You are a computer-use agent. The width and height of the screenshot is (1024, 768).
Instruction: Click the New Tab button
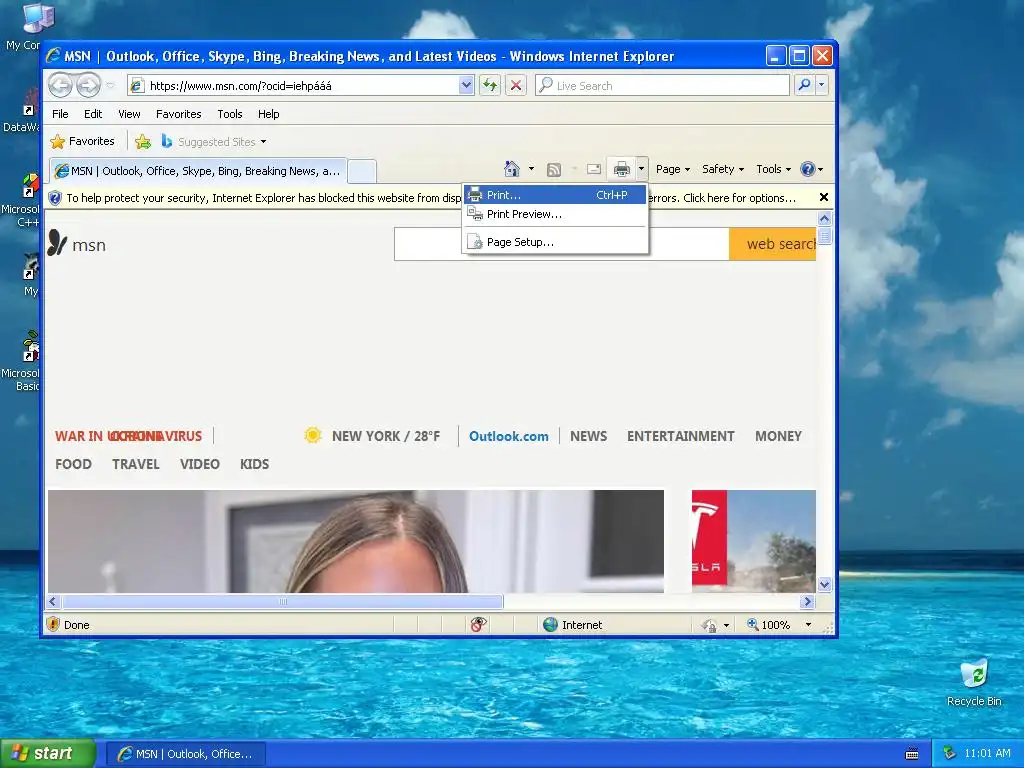pos(362,171)
